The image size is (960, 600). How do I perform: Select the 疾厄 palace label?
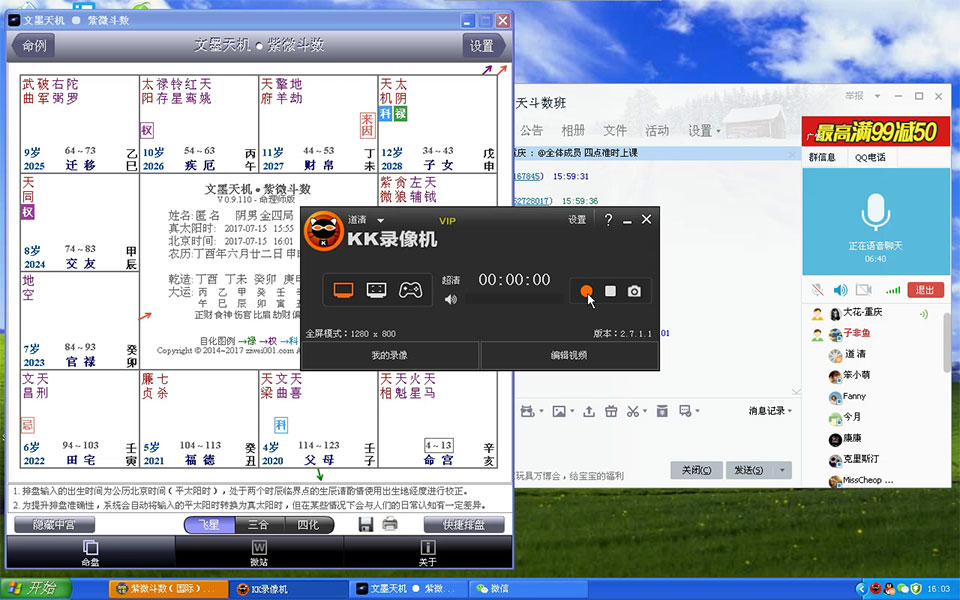click(x=200, y=165)
